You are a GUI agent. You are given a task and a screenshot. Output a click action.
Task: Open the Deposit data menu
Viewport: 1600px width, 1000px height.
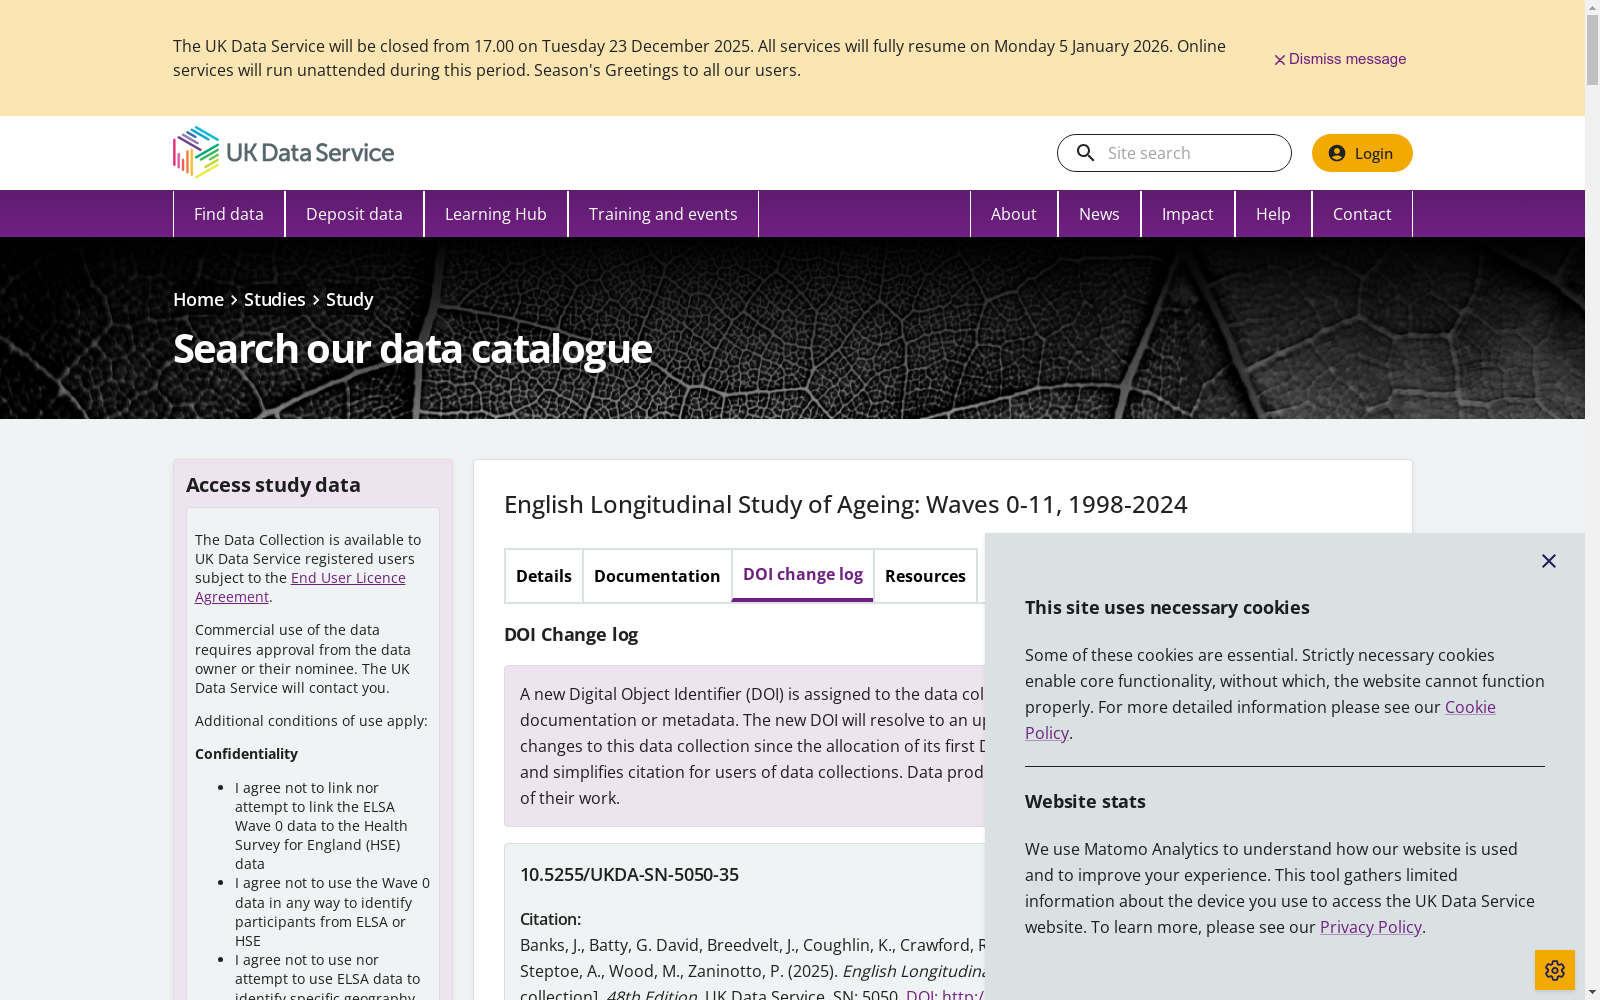click(354, 214)
